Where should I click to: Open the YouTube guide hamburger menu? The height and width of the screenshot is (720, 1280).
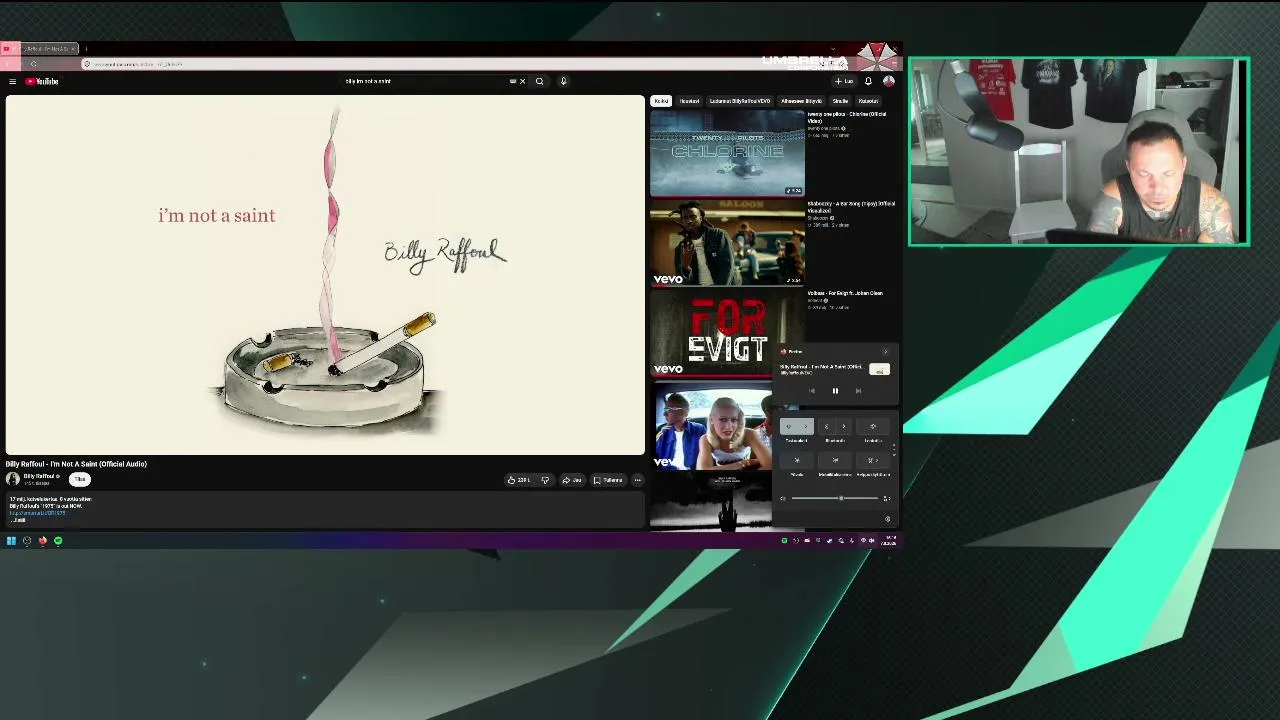pyautogui.click(x=12, y=82)
